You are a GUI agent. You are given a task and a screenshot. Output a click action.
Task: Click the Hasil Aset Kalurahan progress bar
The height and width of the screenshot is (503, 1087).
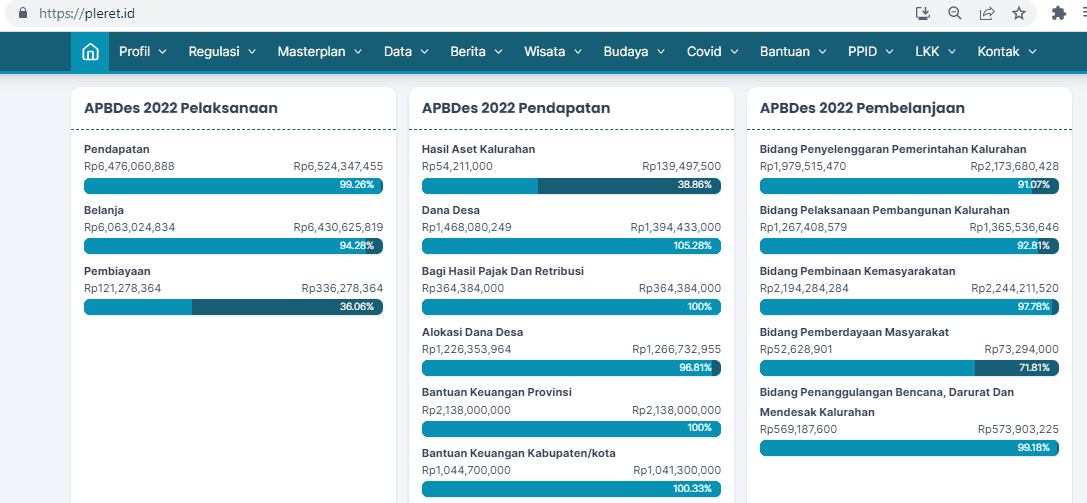pyautogui.click(x=571, y=186)
